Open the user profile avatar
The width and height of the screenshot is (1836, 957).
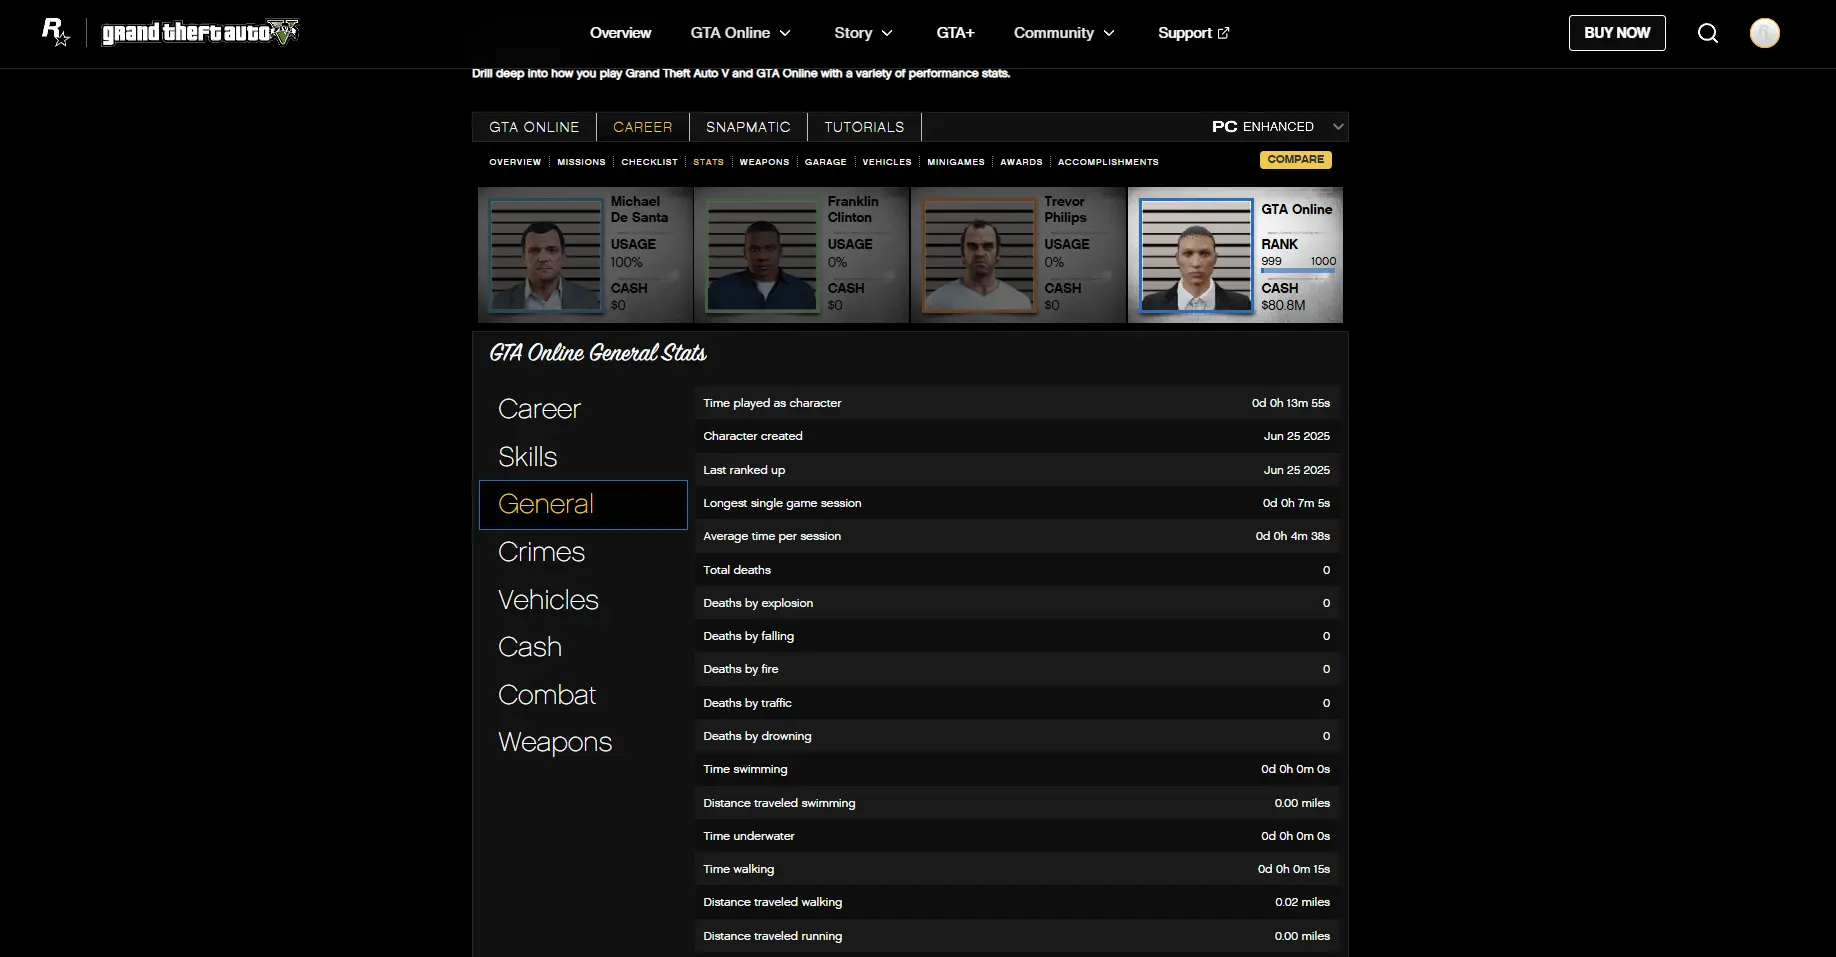(1764, 33)
